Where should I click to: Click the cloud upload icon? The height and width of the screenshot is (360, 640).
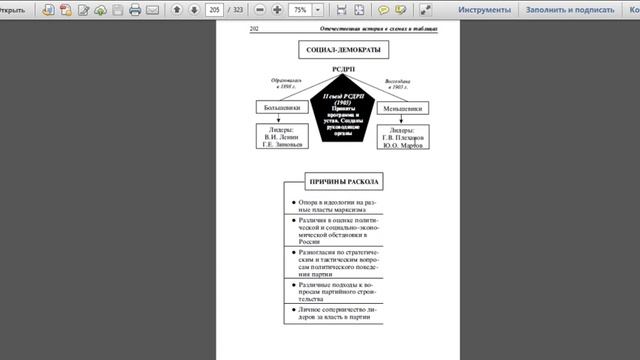point(100,10)
